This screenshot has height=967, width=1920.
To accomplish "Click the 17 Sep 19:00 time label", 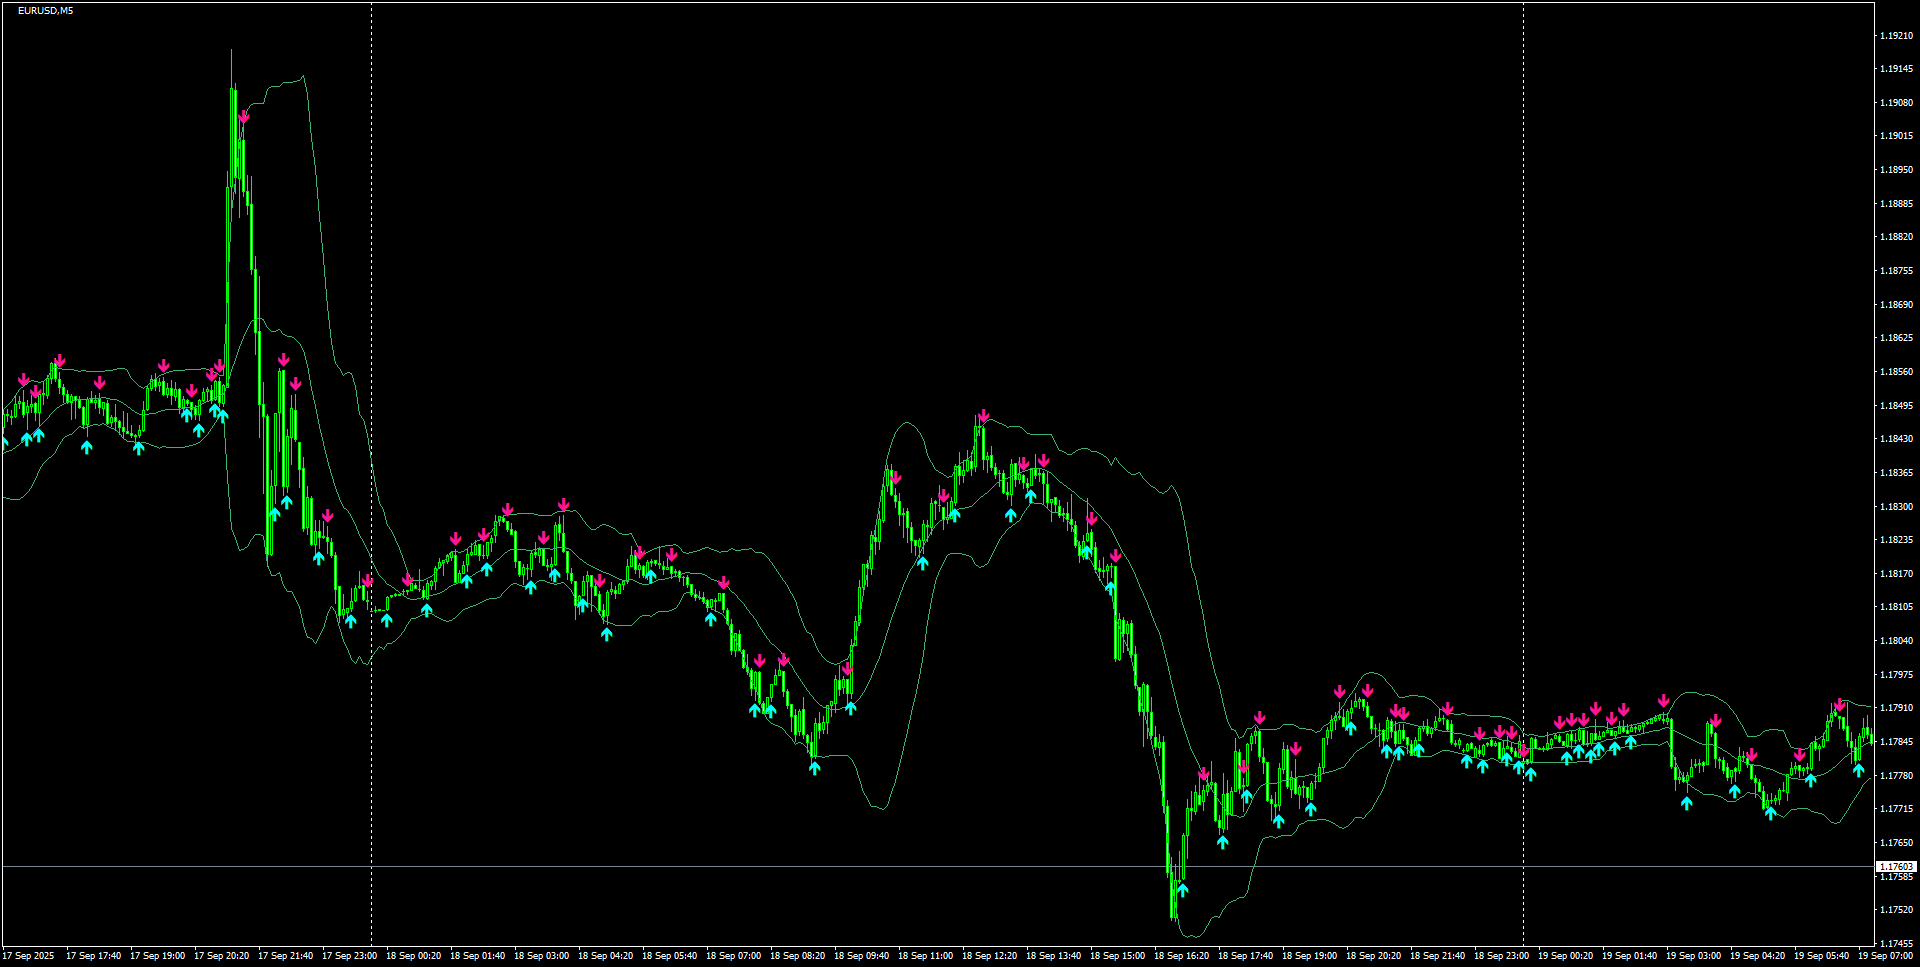I will pos(157,956).
